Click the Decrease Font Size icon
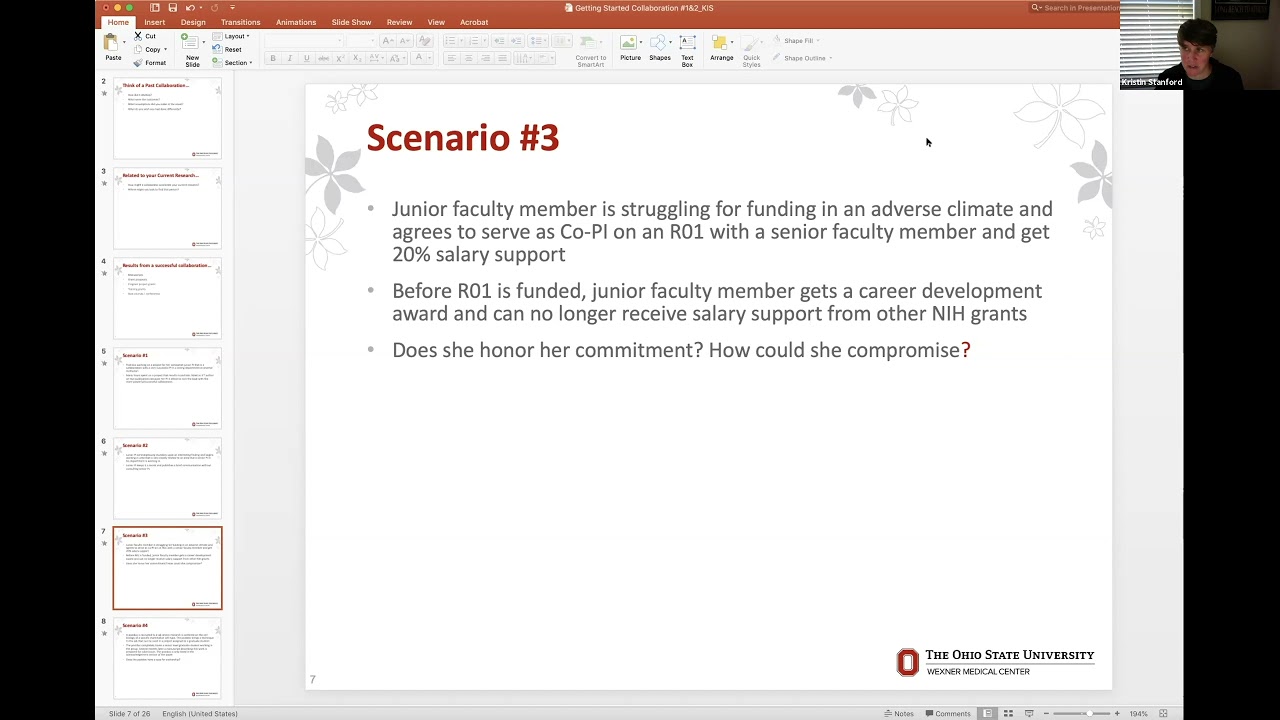 pyautogui.click(x=404, y=41)
